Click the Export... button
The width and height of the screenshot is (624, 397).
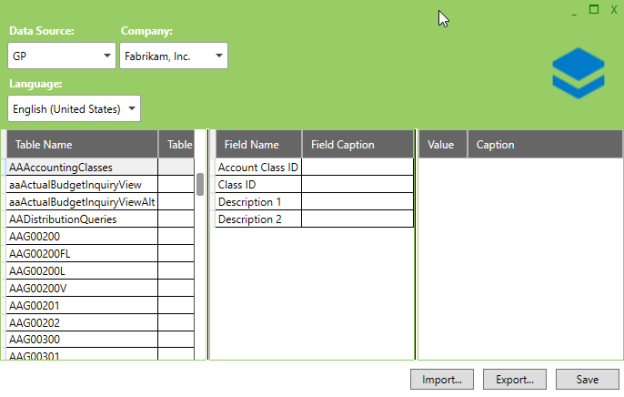(515, 379)
